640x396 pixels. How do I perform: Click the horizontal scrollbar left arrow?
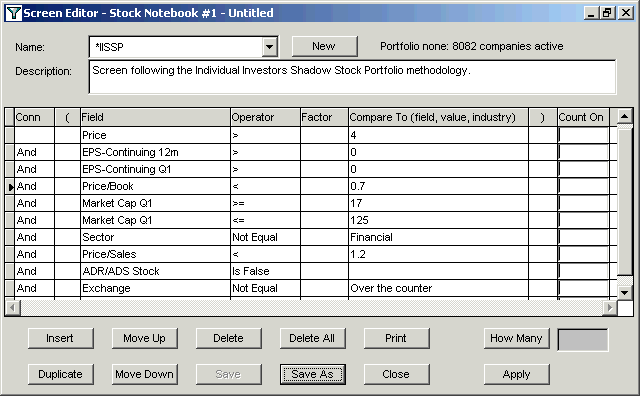click(x=13, y=307)
